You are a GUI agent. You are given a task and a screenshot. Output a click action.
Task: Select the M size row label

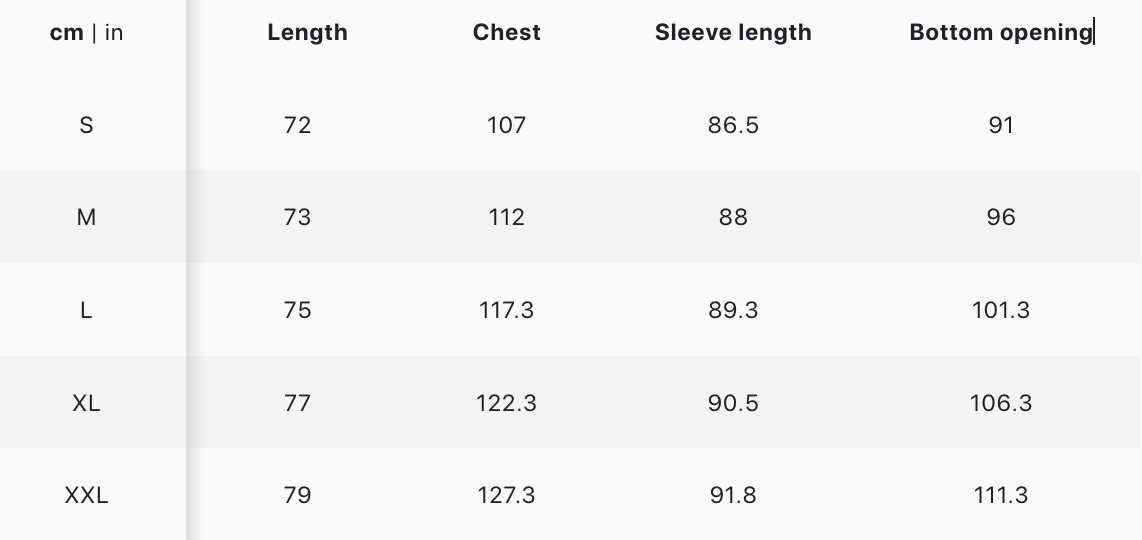86,217
